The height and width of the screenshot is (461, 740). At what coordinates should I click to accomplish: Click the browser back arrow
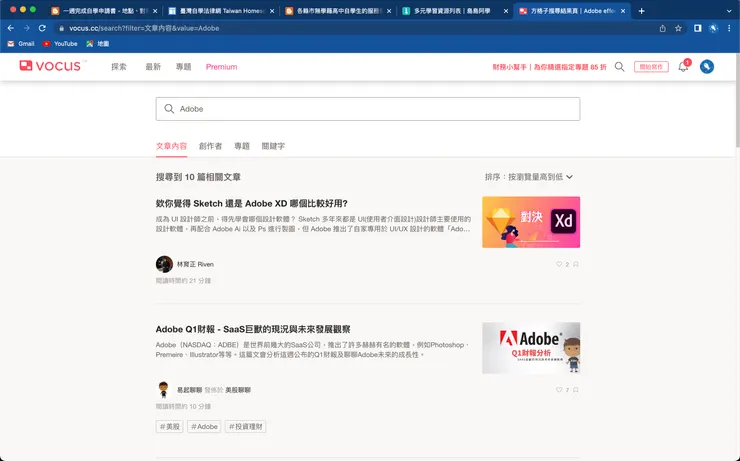(x=10, y=28)
